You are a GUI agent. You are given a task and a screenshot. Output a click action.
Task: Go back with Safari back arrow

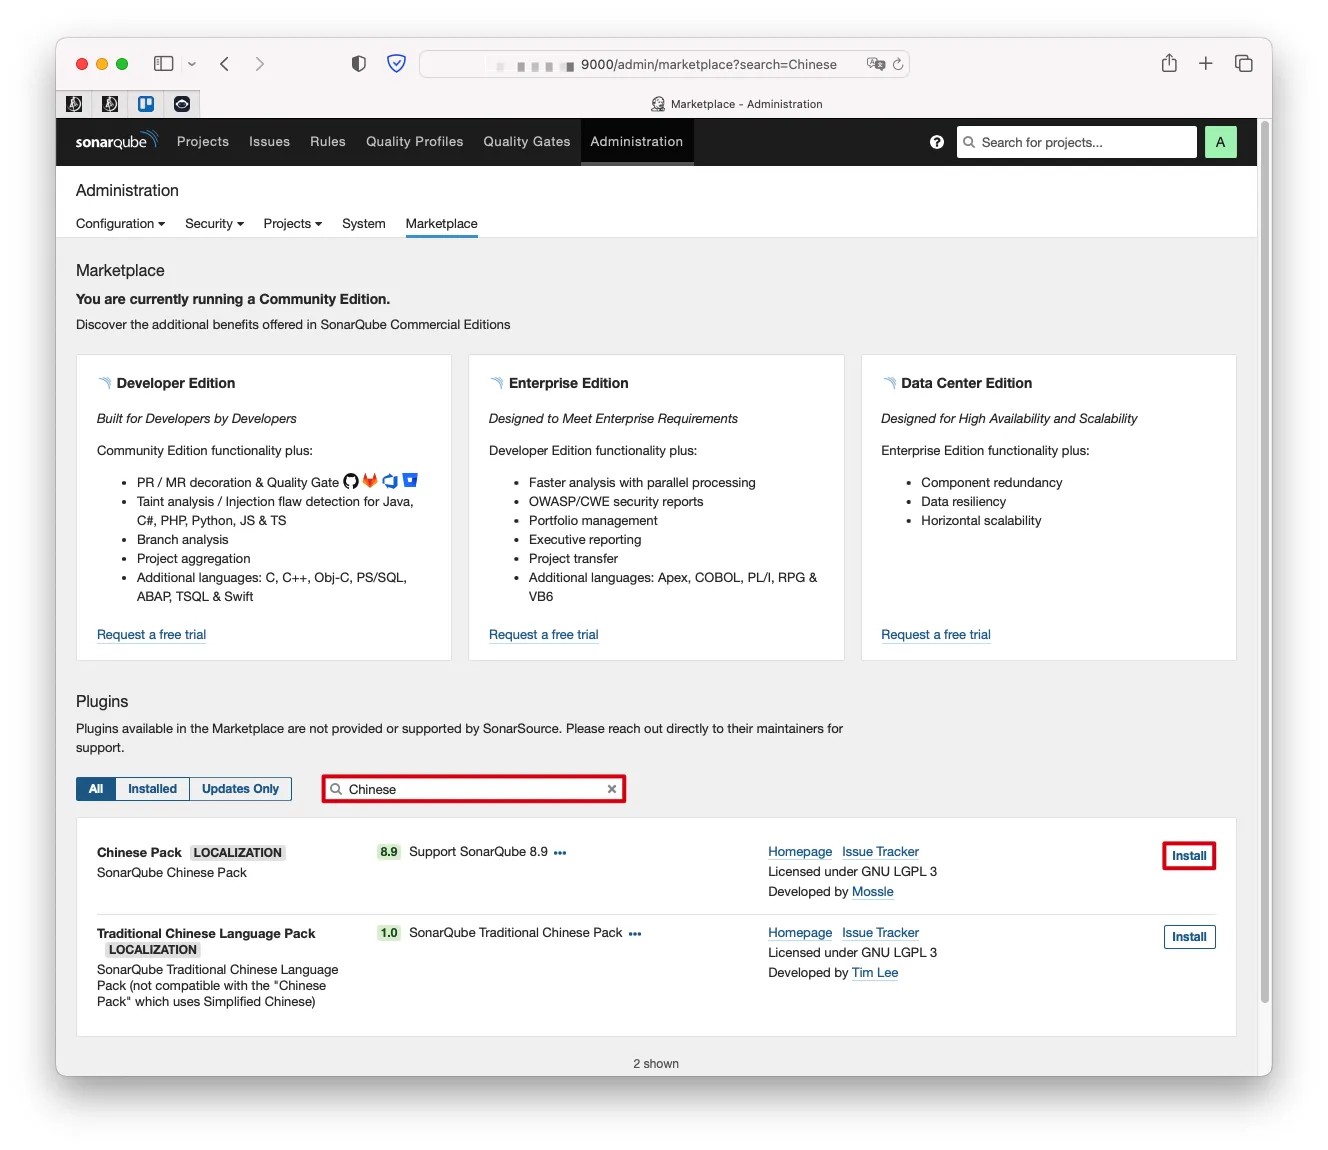[225, 64]
